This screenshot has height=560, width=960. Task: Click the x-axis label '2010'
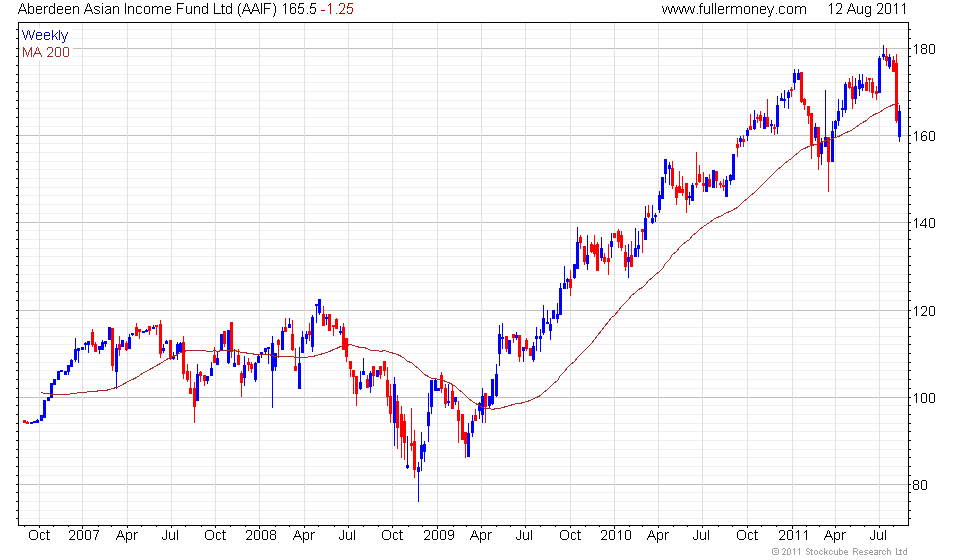click(615, 535)
